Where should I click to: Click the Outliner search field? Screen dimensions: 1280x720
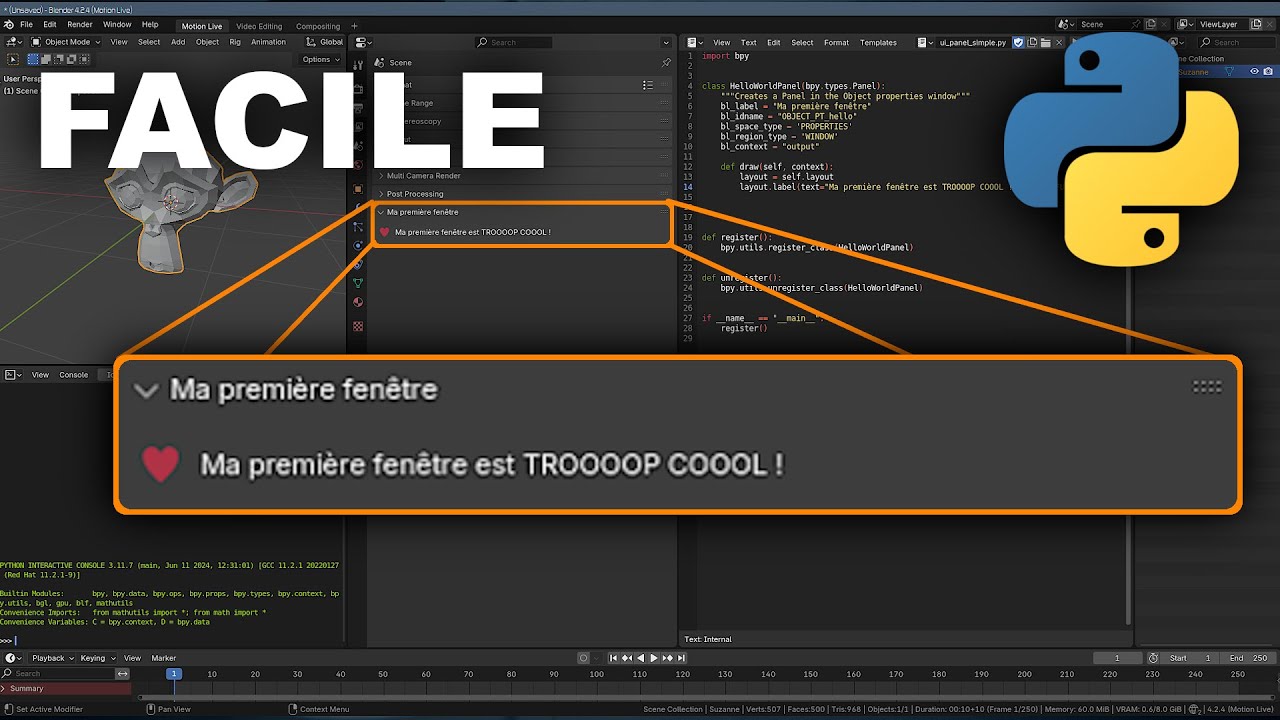point(1237,42)
